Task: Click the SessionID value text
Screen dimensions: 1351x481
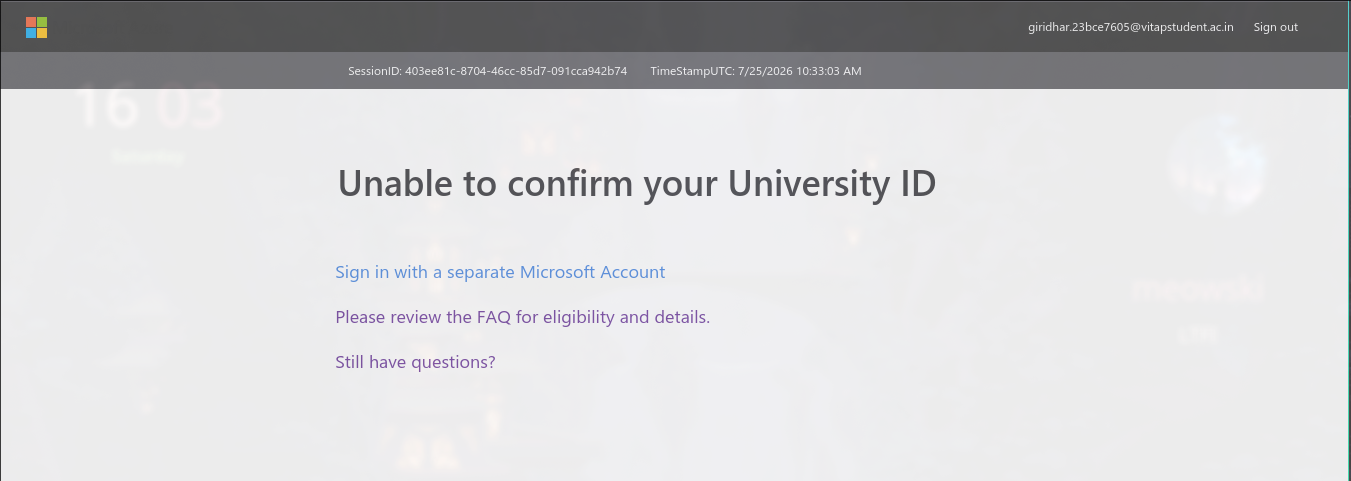Action: pos(516,71)
